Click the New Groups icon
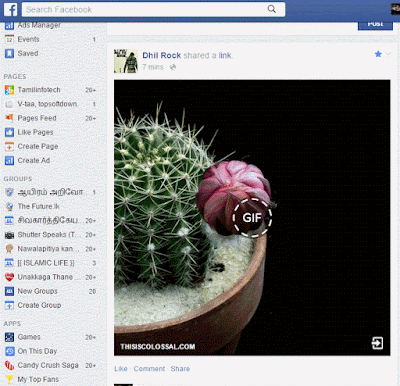Screen dimensions: 400x386 tap(9, 291)
